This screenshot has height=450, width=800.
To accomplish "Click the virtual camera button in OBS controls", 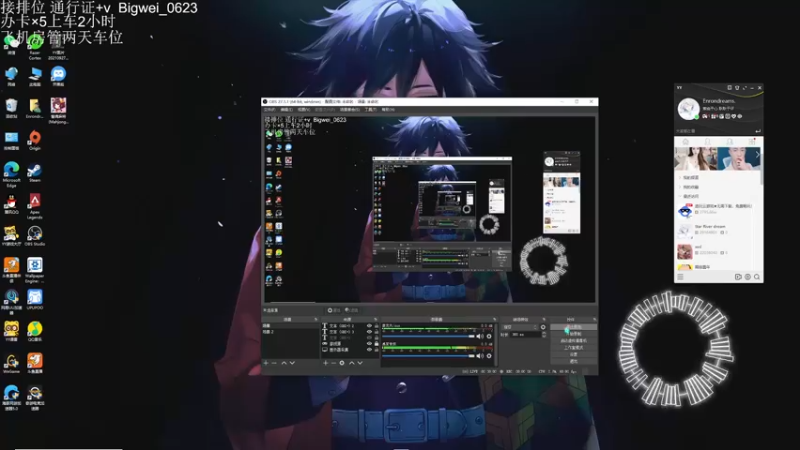I will click(573, 340).
